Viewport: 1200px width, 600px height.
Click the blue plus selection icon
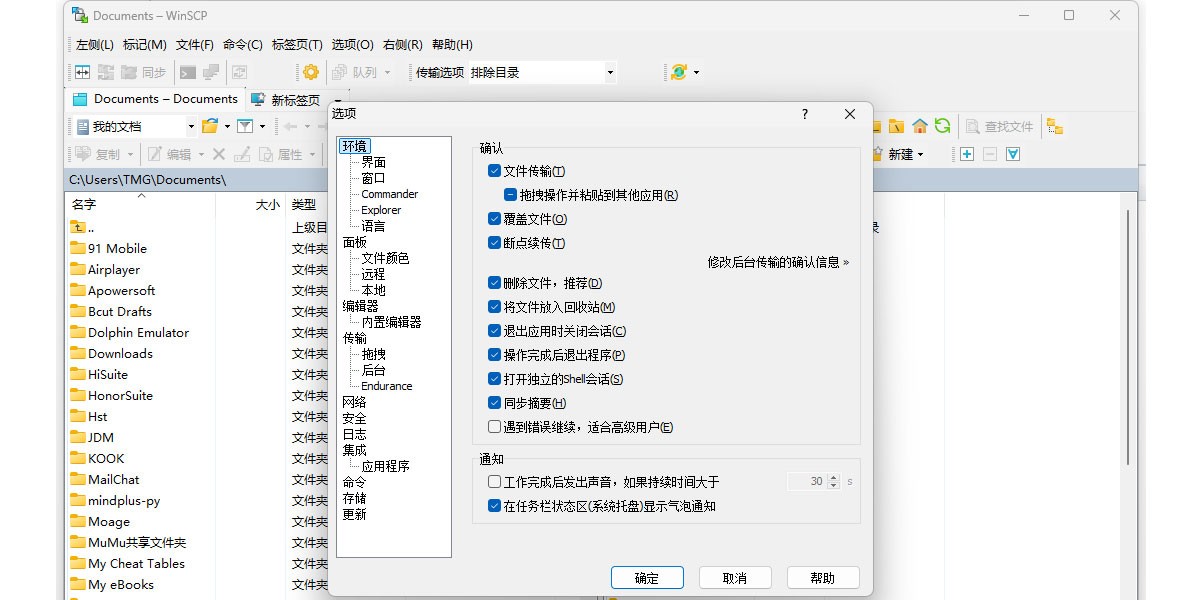coord(966,153)
